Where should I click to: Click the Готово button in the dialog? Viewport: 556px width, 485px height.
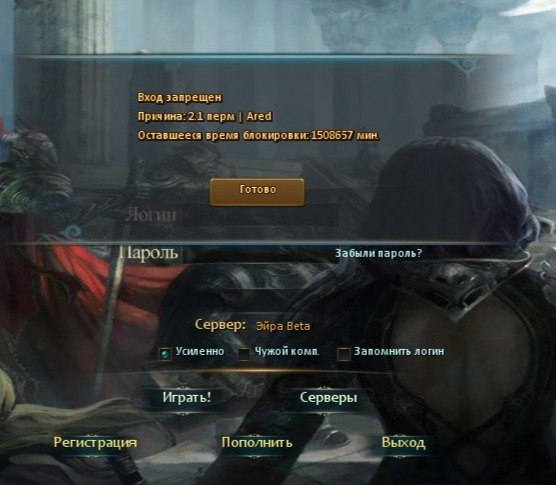click(257, 192)
